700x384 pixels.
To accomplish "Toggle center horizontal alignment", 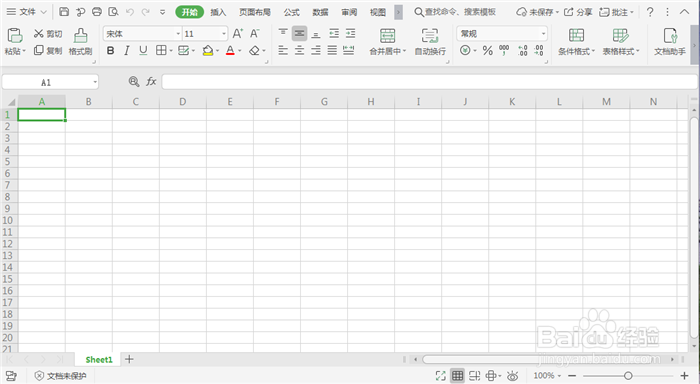I will tap(300, 50).
